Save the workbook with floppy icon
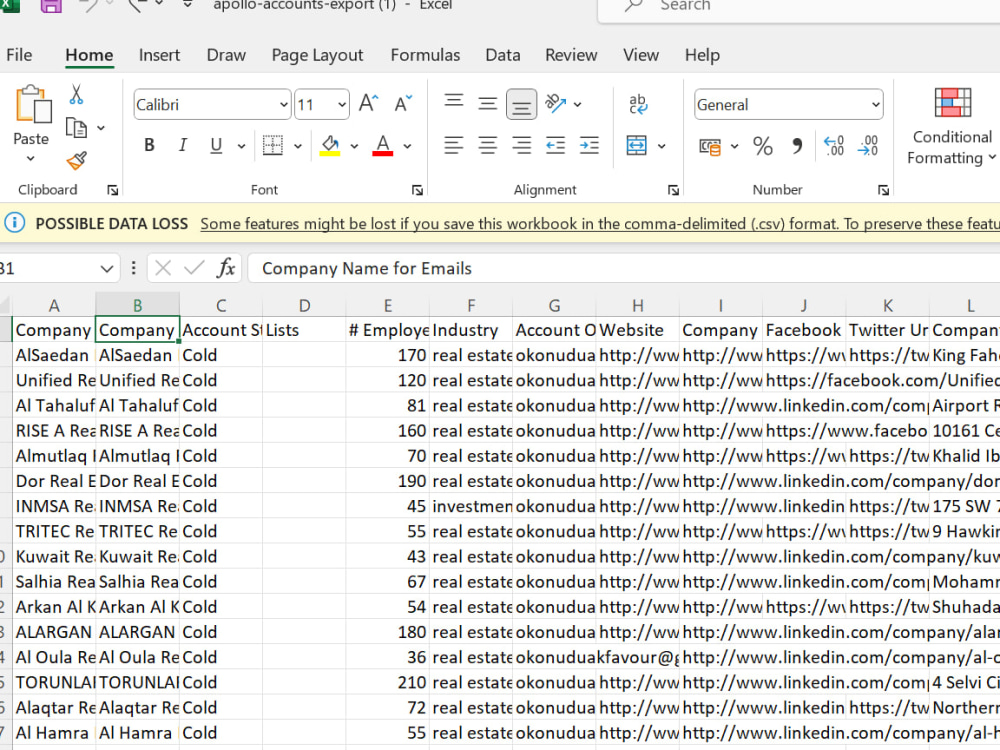 point(51,6)
